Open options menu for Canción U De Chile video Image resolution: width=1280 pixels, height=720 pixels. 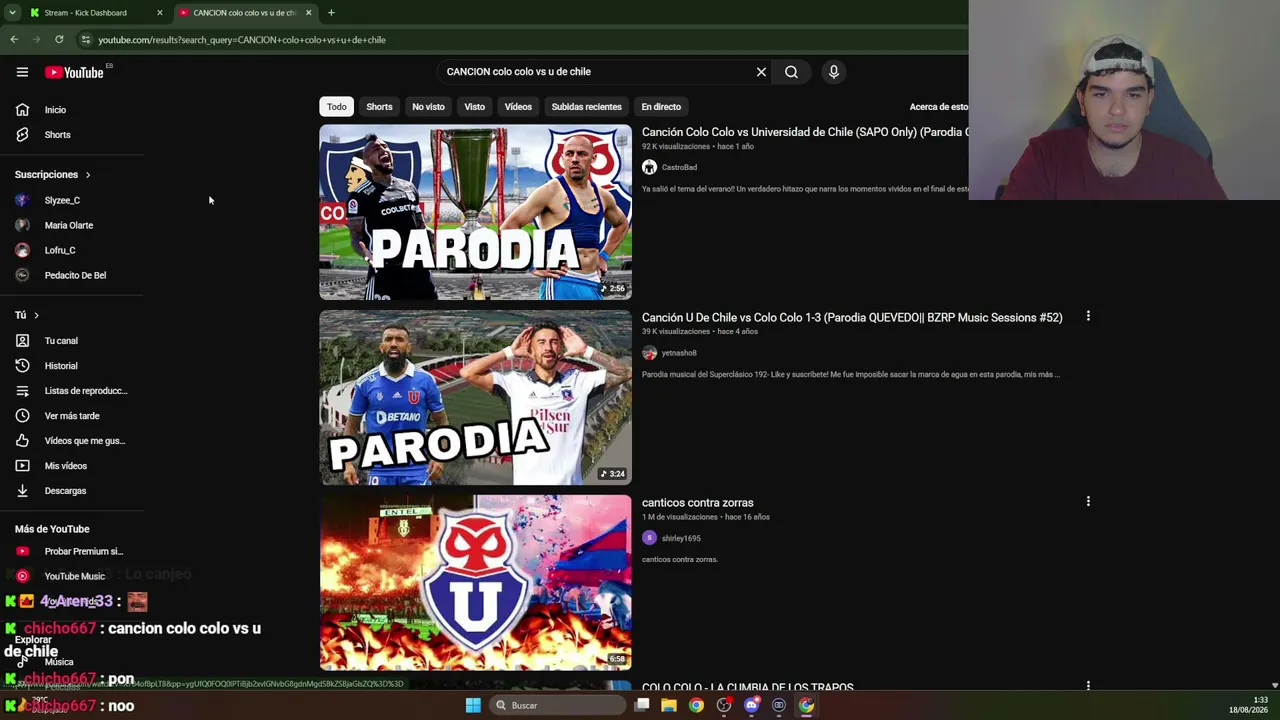[1088, 317]
